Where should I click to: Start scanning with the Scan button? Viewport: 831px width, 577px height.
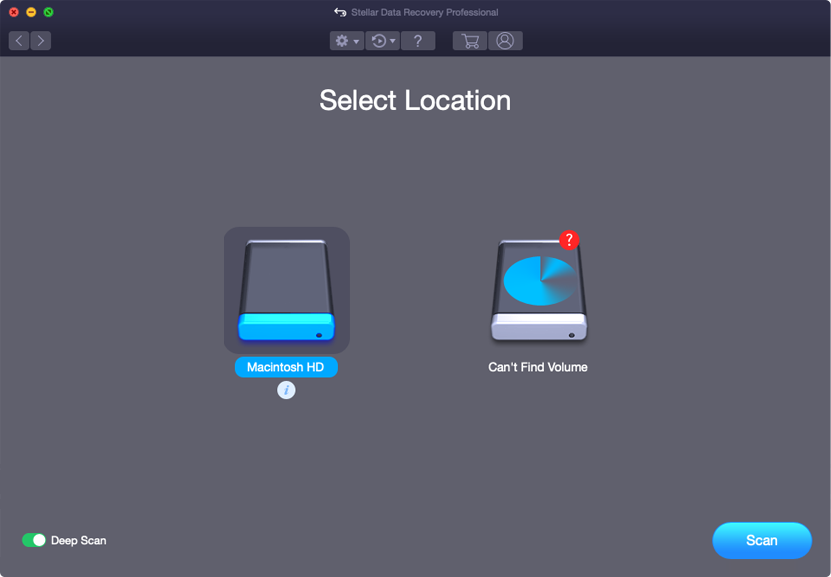click(762, 540)
